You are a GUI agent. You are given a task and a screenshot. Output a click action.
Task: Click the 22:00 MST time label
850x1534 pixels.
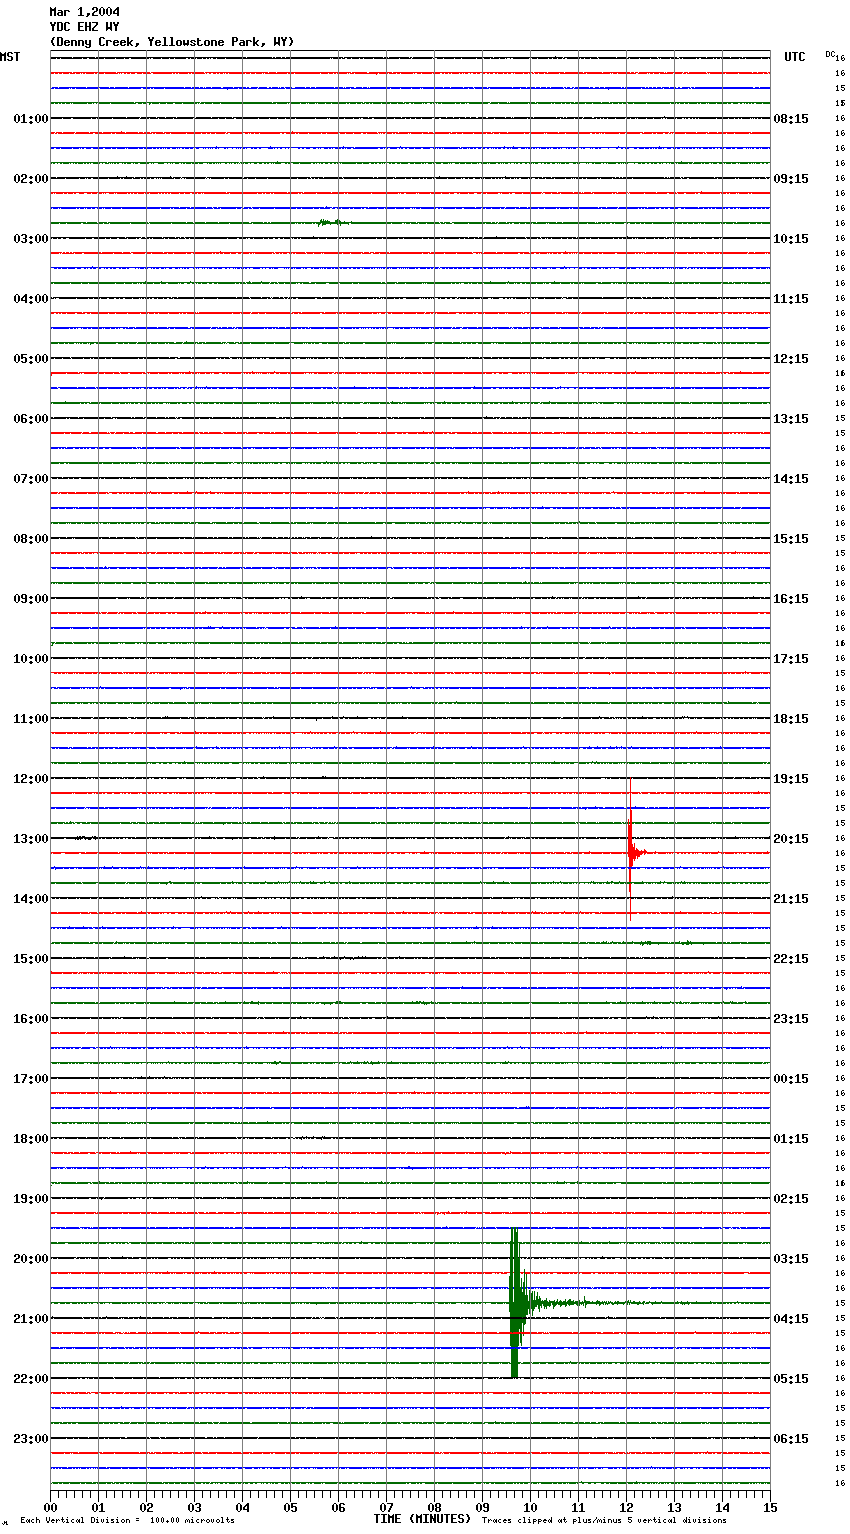click(x=31, y=1379)
